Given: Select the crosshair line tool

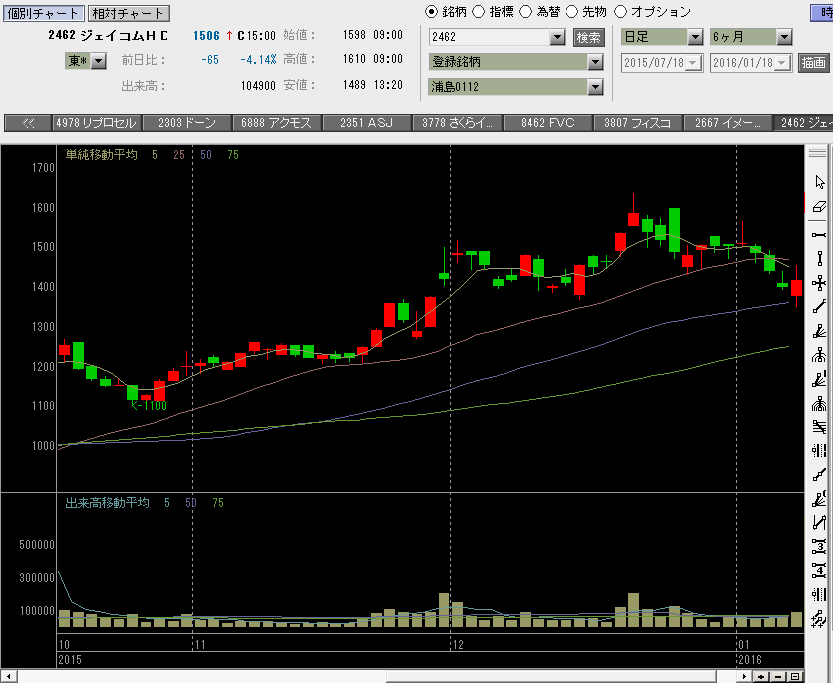Looking at the screenshot, I should [819, 283].
